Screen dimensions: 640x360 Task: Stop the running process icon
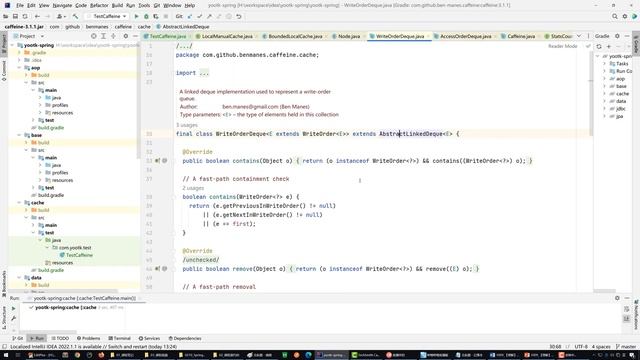point(166,16)
